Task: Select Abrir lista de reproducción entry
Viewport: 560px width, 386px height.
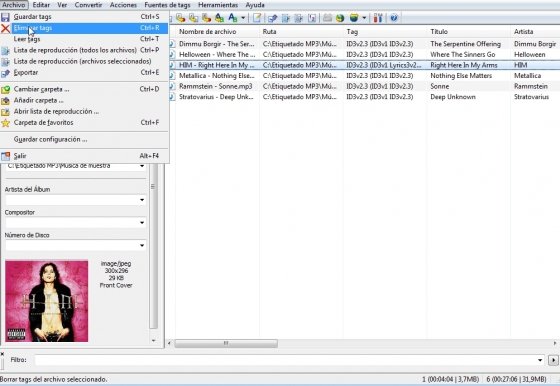Action: [84, 111]
